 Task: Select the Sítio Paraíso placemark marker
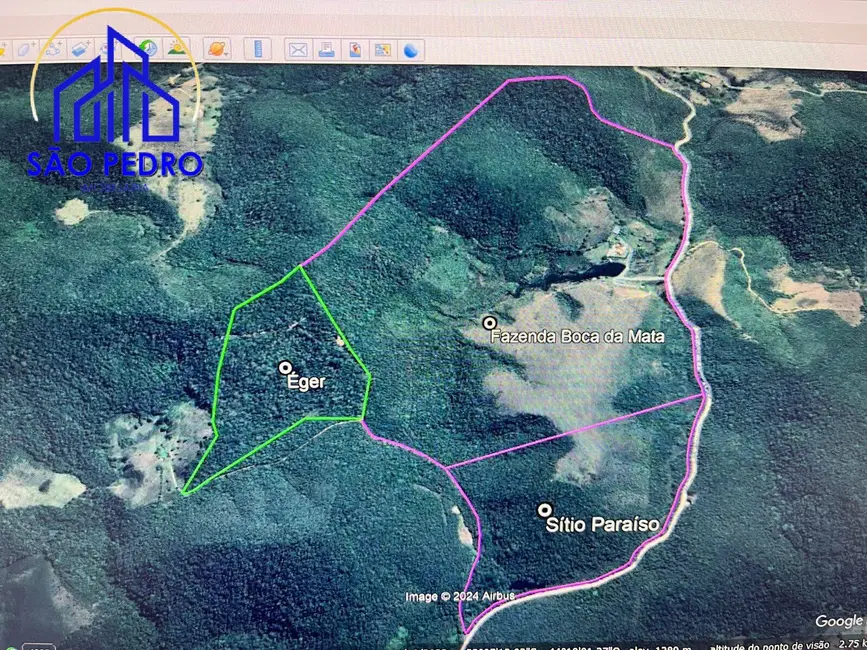545,510
